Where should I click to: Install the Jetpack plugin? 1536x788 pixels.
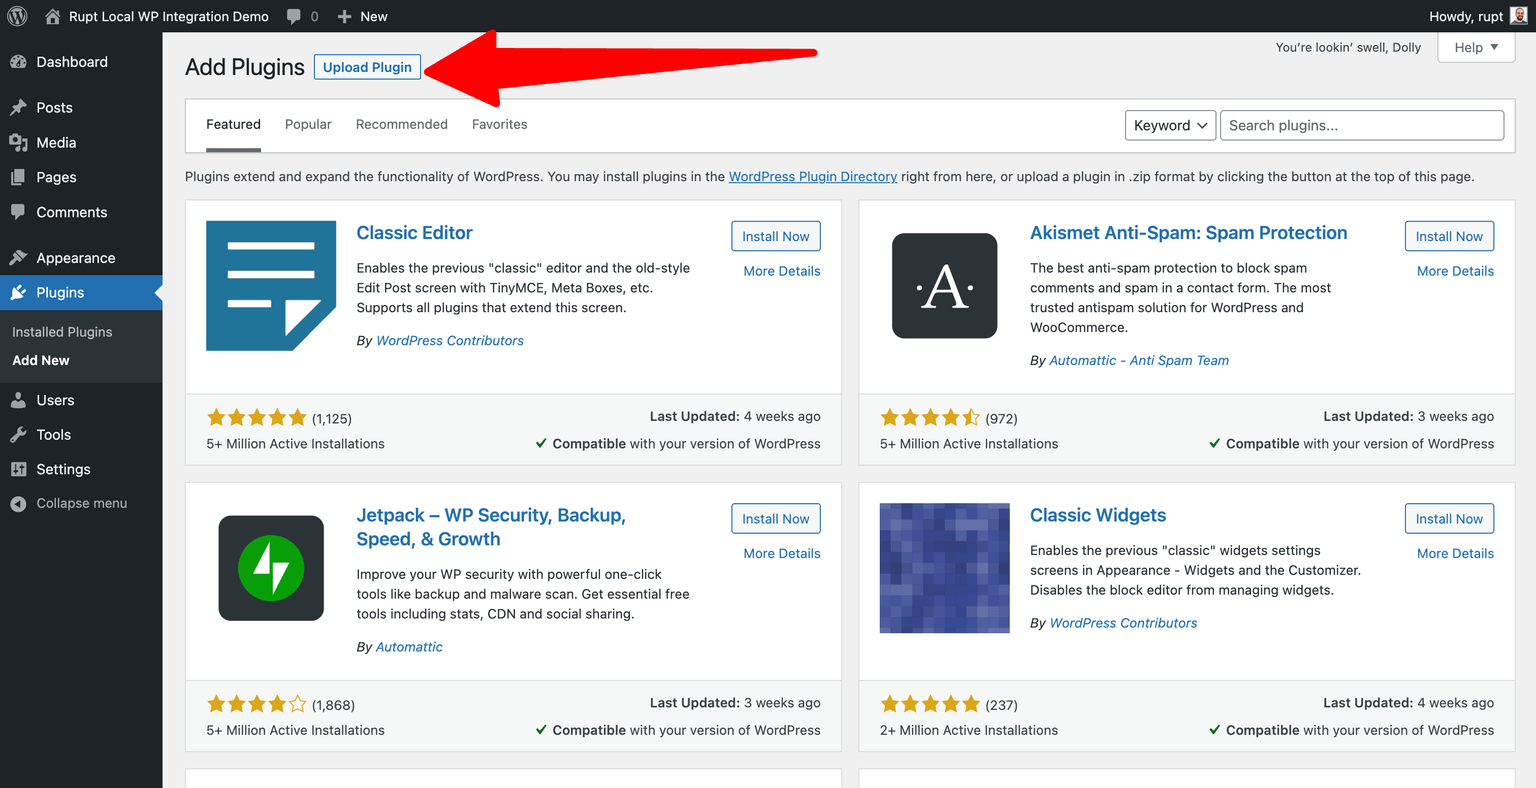click(x=776, y=518)
